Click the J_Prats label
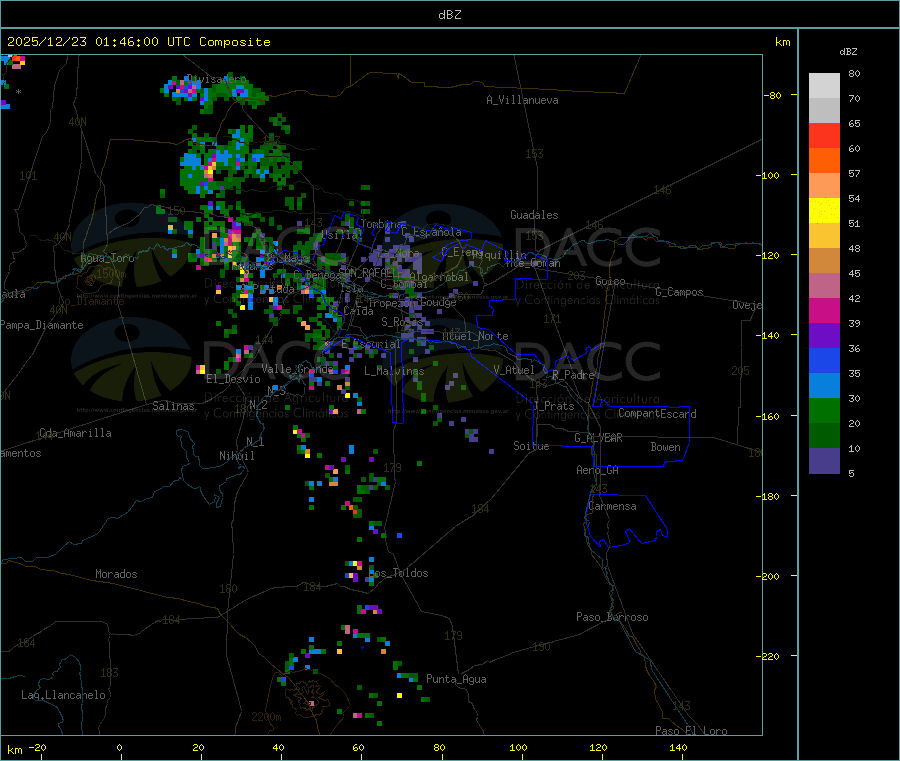The width and height of the screenshot is (900, 761). 554,406
